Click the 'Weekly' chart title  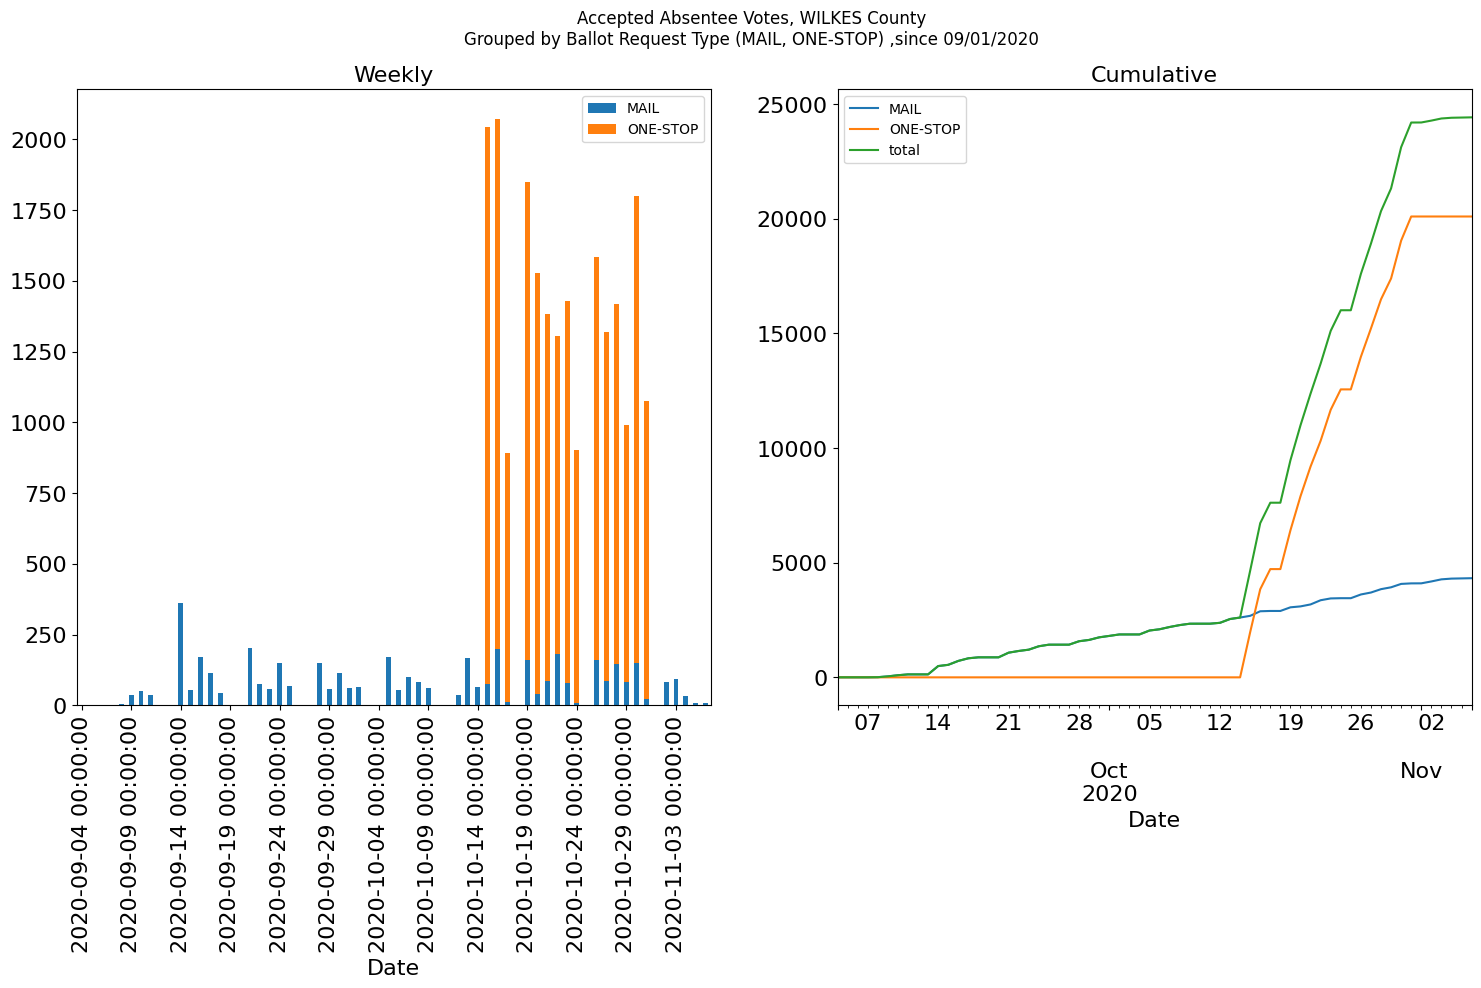[x=393, y=75]
